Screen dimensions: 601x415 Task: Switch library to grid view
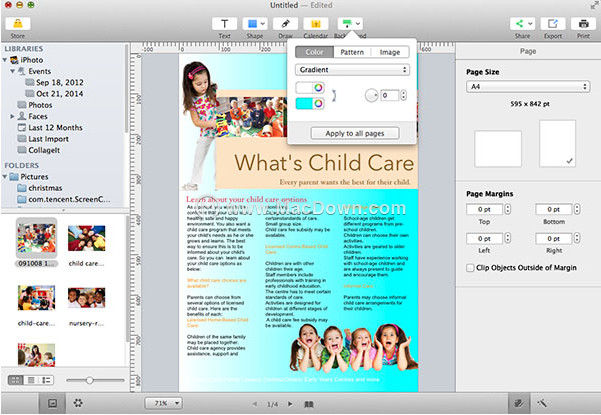15,380
